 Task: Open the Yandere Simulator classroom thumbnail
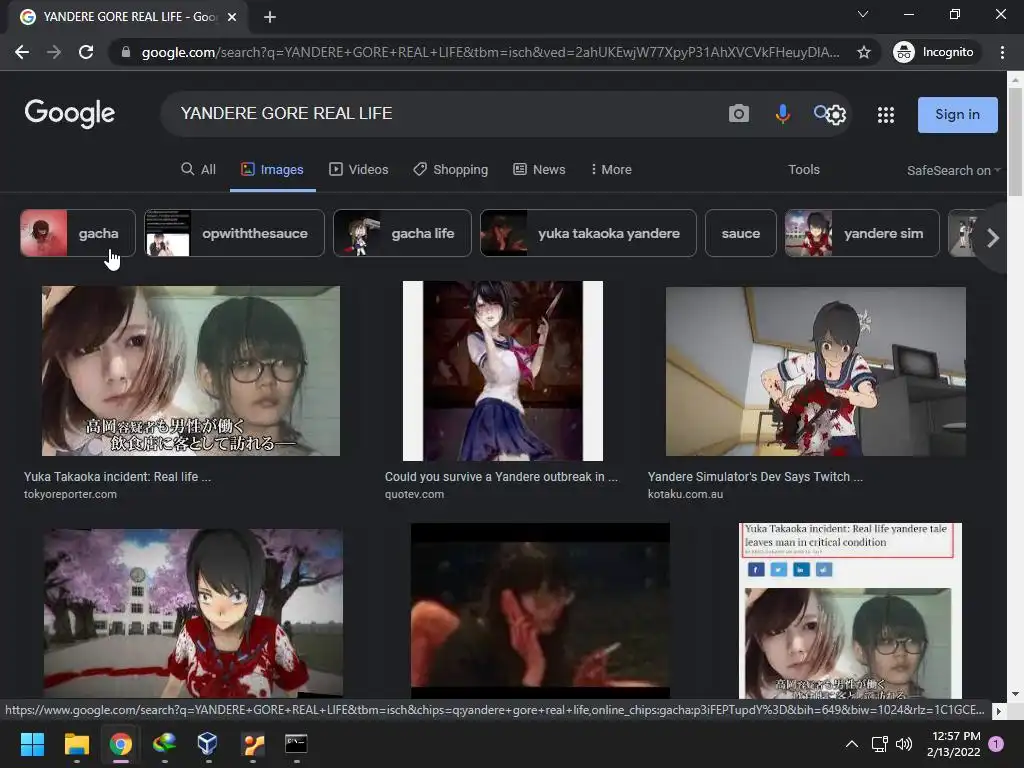tap(816, 371)
